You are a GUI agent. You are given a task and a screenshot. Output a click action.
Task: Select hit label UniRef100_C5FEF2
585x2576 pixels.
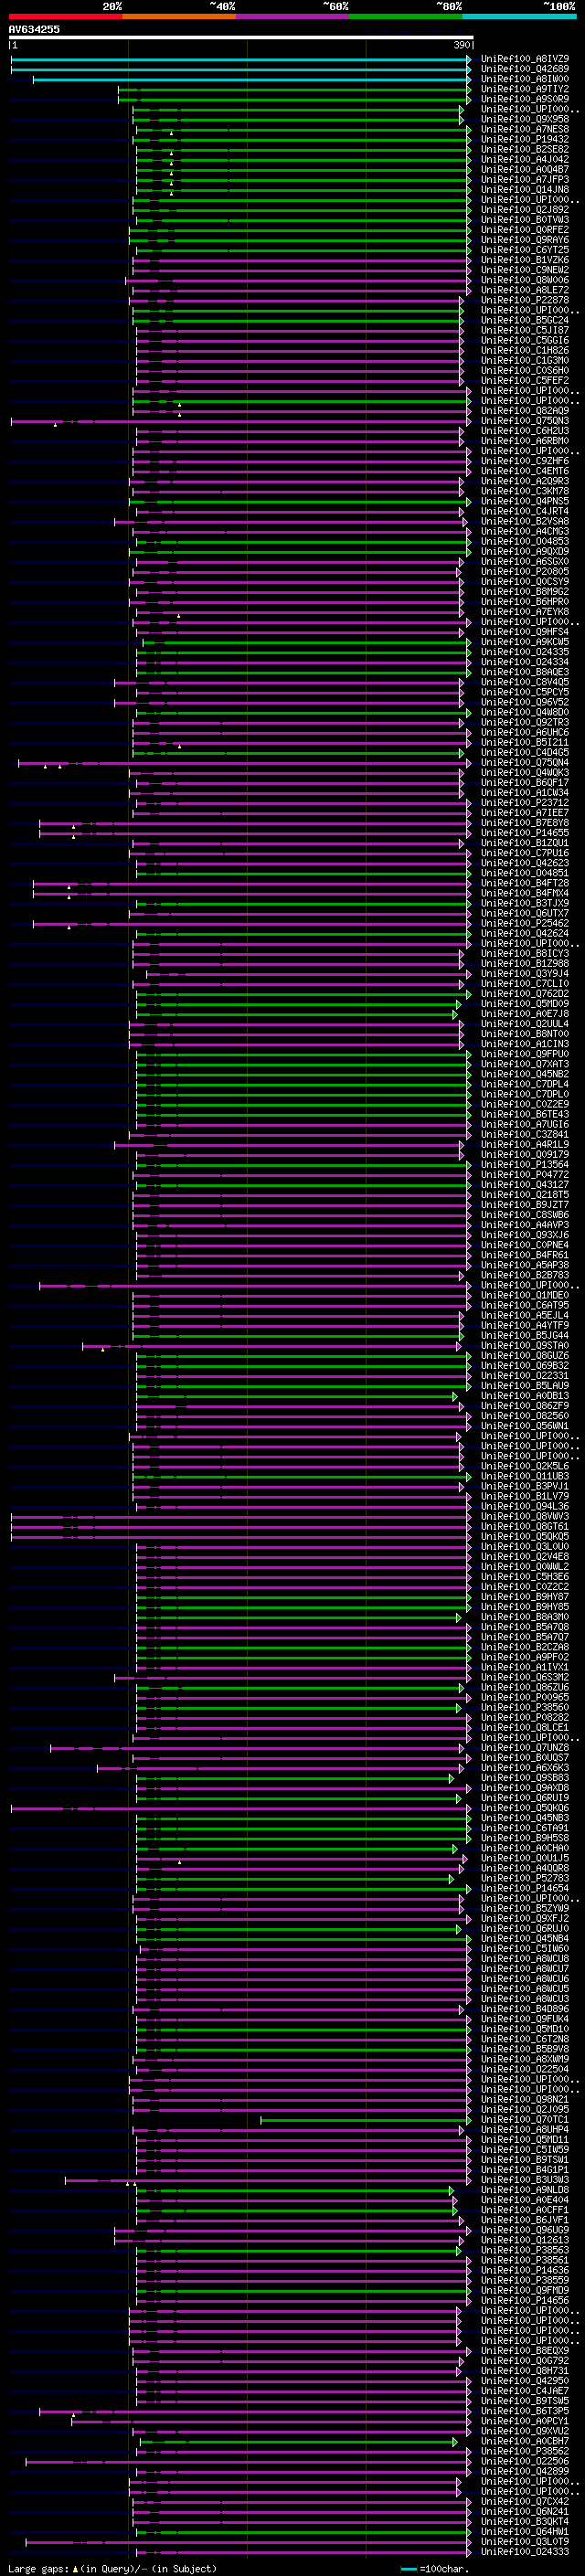tap(525, 380)
